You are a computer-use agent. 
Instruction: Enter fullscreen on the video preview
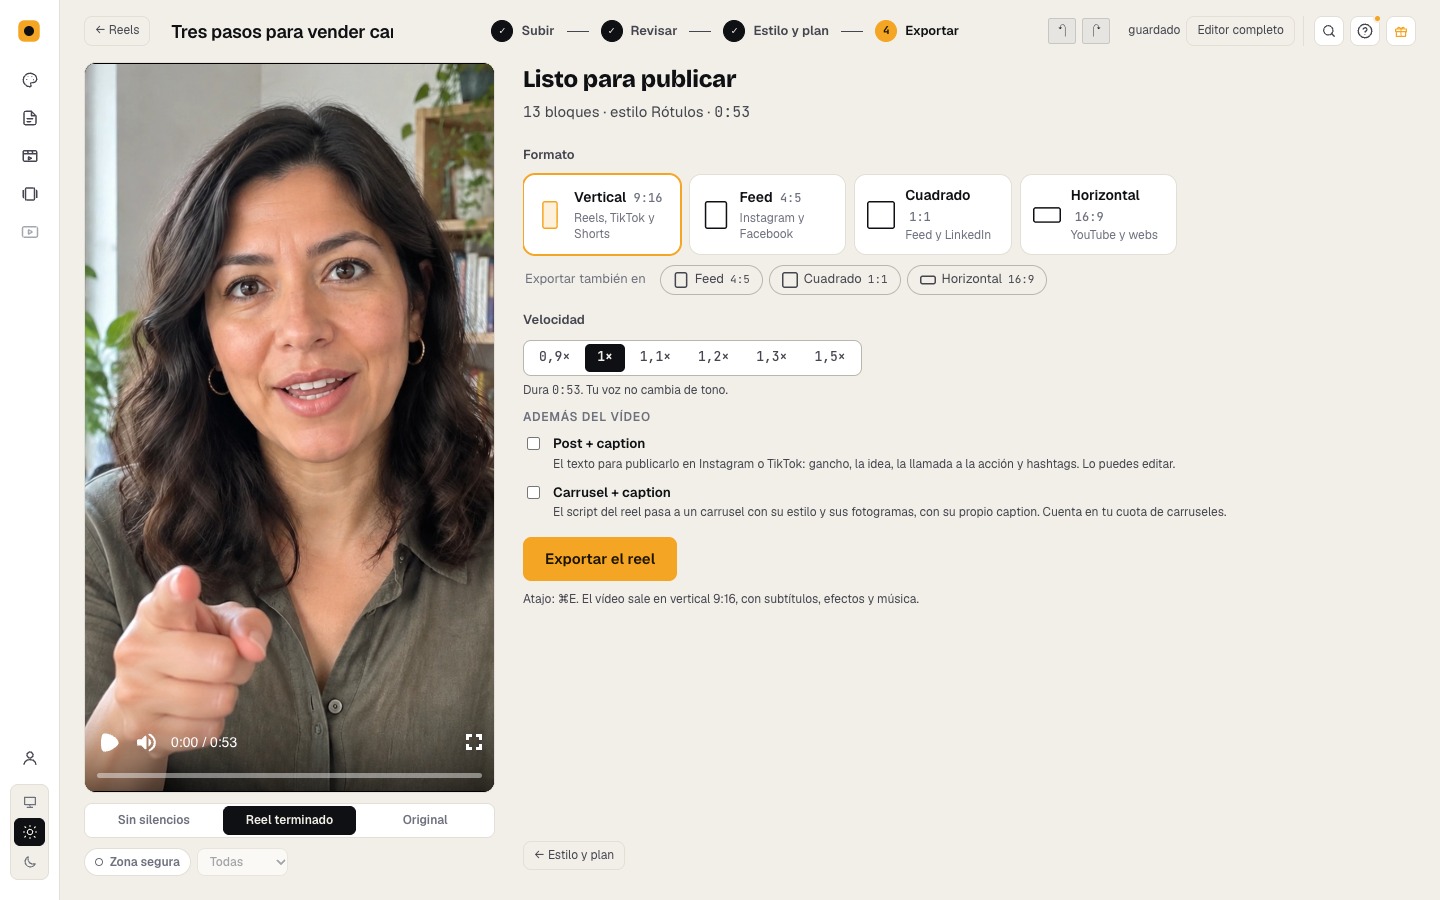pos(474,742)
